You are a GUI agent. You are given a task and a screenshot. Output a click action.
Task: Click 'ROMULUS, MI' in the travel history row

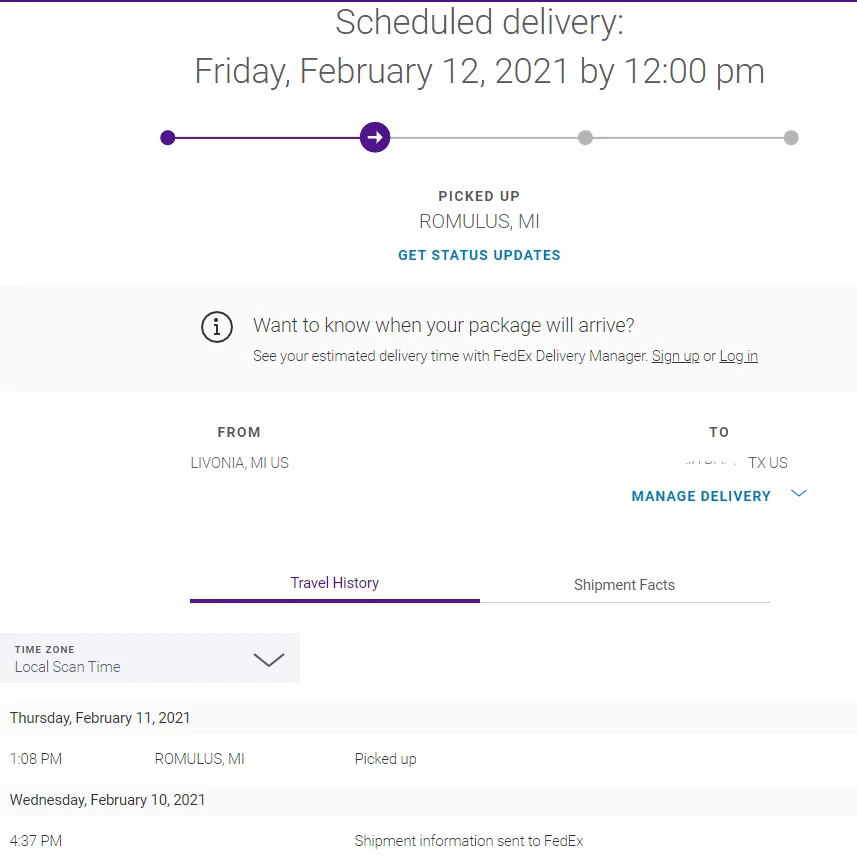pyautogui.click(x=199, y=759)
